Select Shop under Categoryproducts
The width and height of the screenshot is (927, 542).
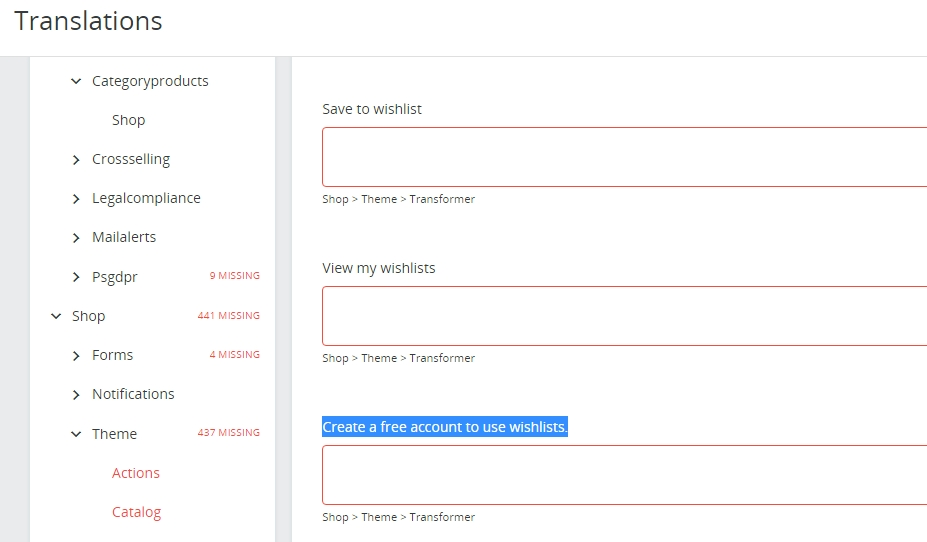pos(128,120)
